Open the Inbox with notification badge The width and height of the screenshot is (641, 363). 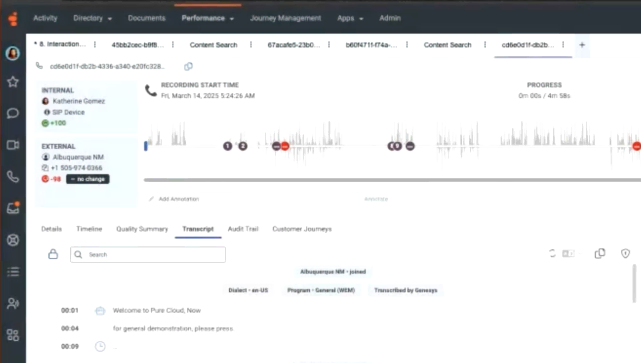pyautogui.click(x=13, y=208)
